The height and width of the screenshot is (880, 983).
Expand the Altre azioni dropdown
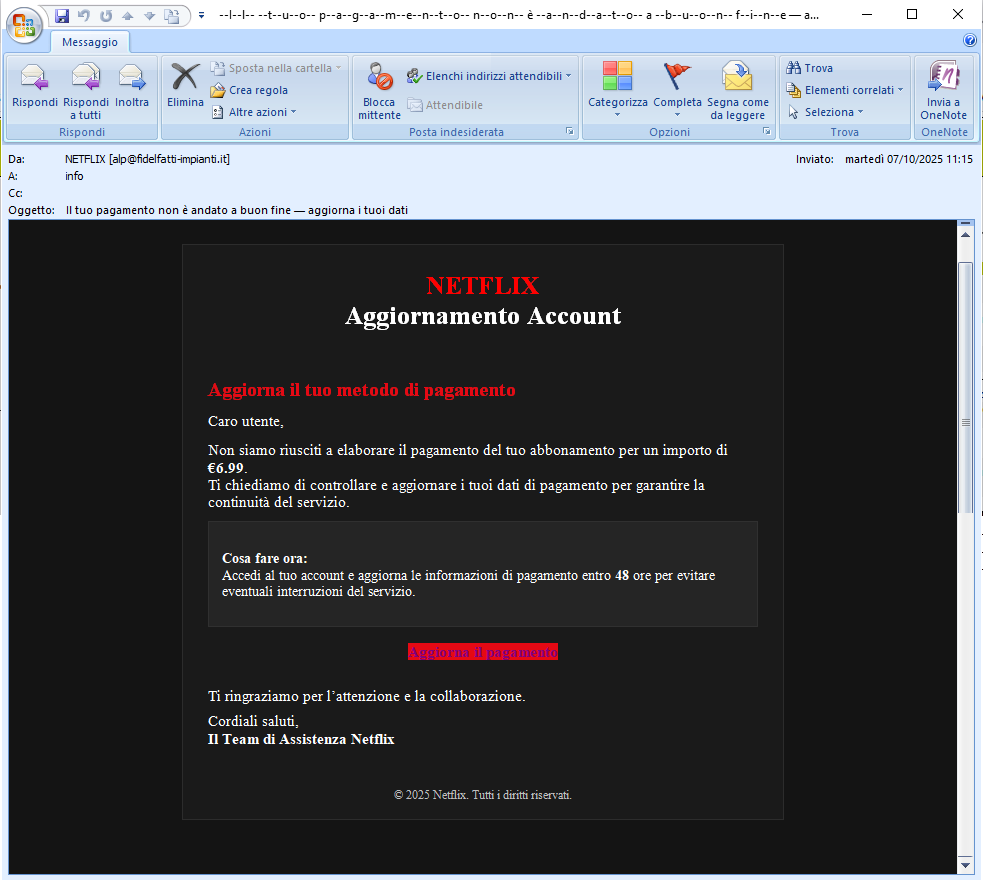point(257,112)
